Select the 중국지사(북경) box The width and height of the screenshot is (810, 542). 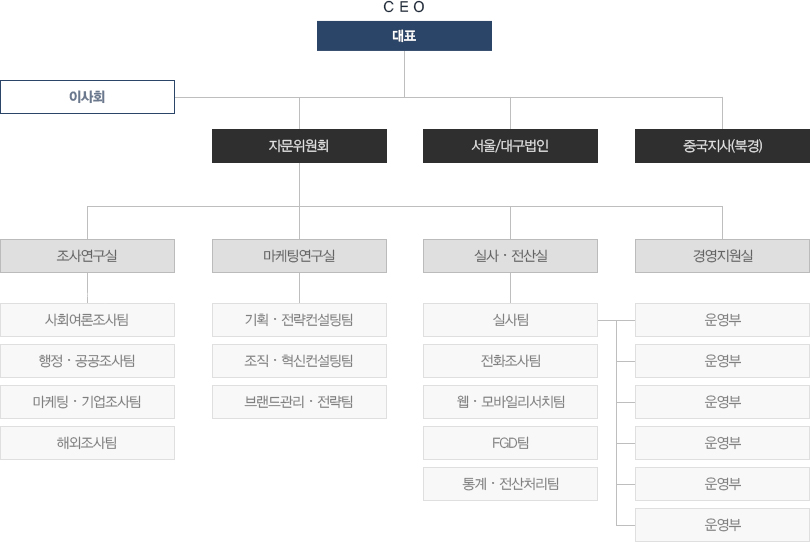722,146
